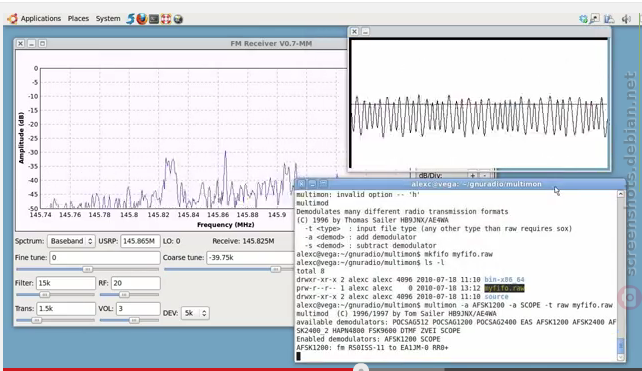This screenshot has height=371, width=642.
Task: Maximize the multimon terminal window
Action: (x=323, y=184)
